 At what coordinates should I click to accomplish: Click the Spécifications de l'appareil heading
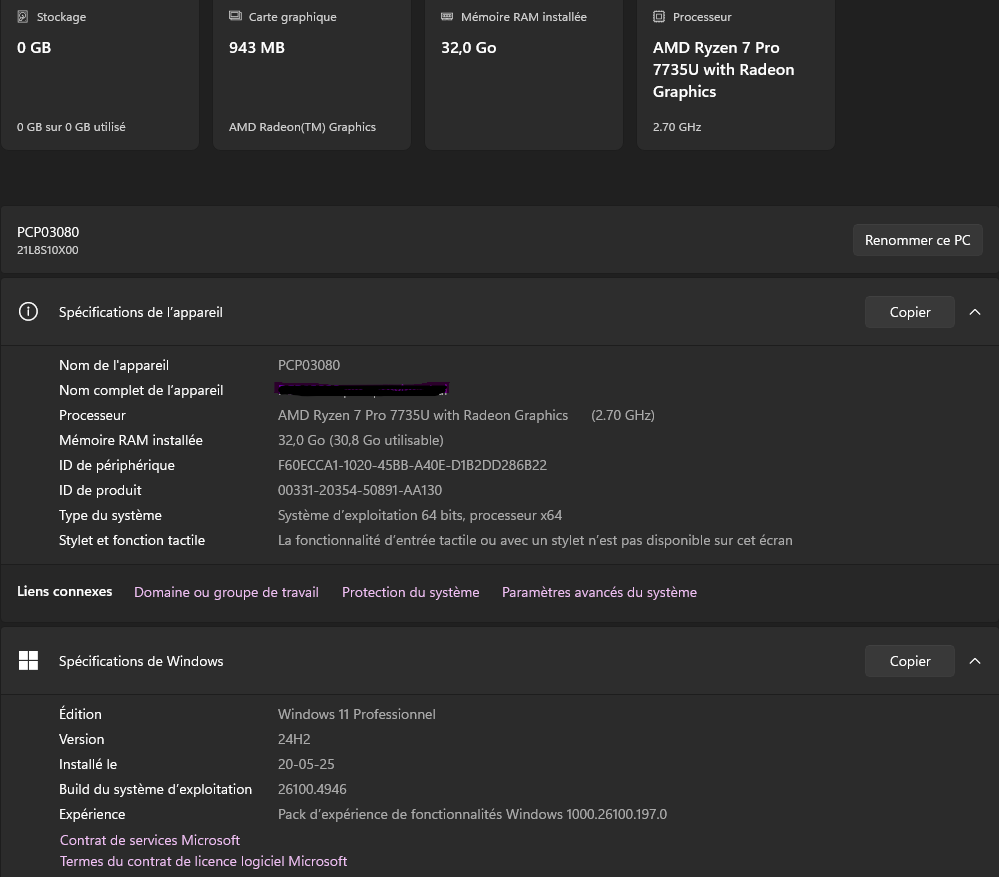(141, 312)
